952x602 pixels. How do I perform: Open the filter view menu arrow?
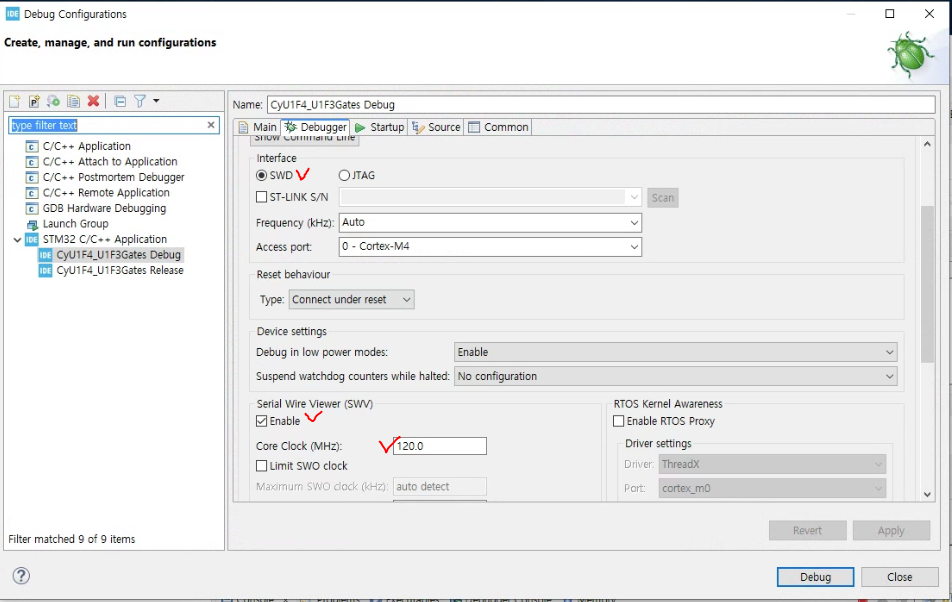(156, 101)
